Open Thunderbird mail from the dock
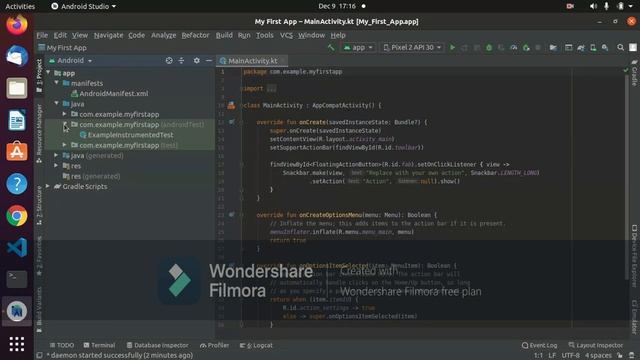Screen dimensions: 640x360 coord(17,56)
